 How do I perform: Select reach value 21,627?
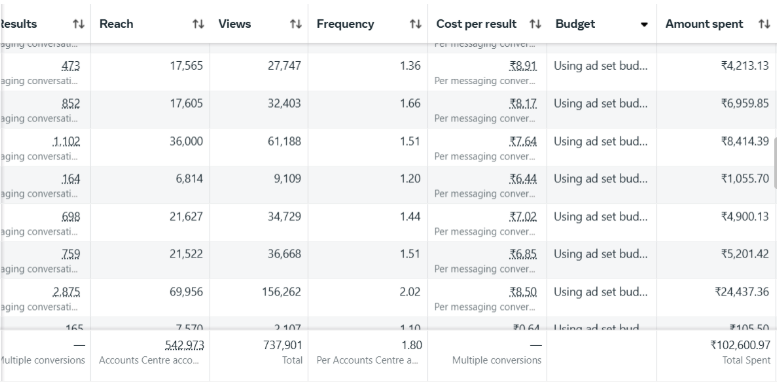186,217
